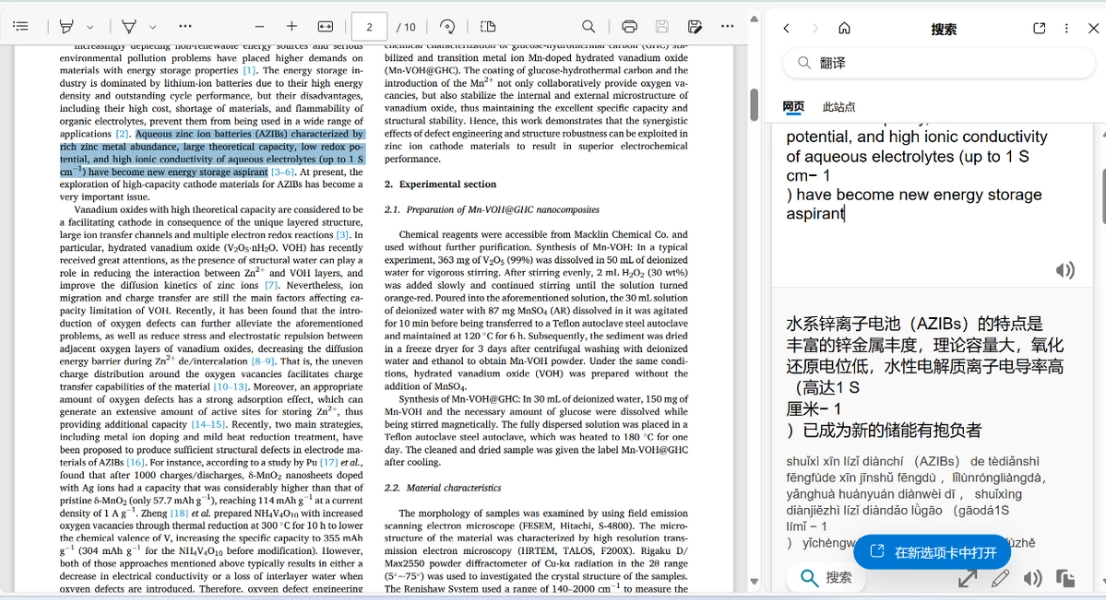Screen dimensions: 1106x600
Task: Go to sidebar home page
Action: point(844,28)
